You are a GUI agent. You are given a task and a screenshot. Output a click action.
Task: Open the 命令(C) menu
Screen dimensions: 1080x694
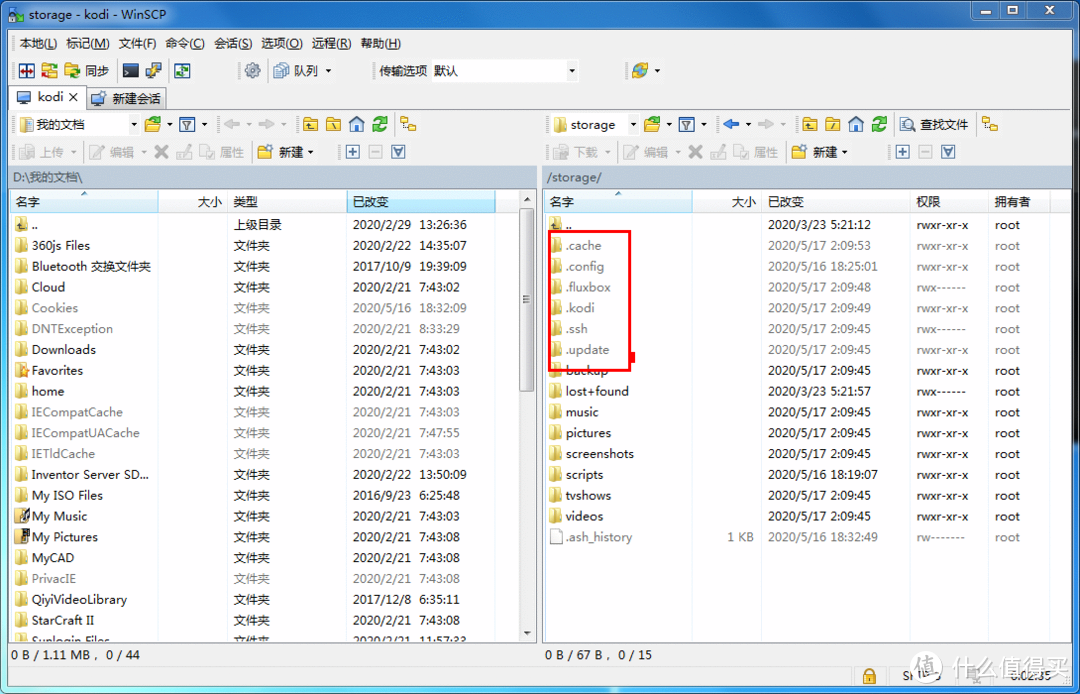tap(185, 43)
